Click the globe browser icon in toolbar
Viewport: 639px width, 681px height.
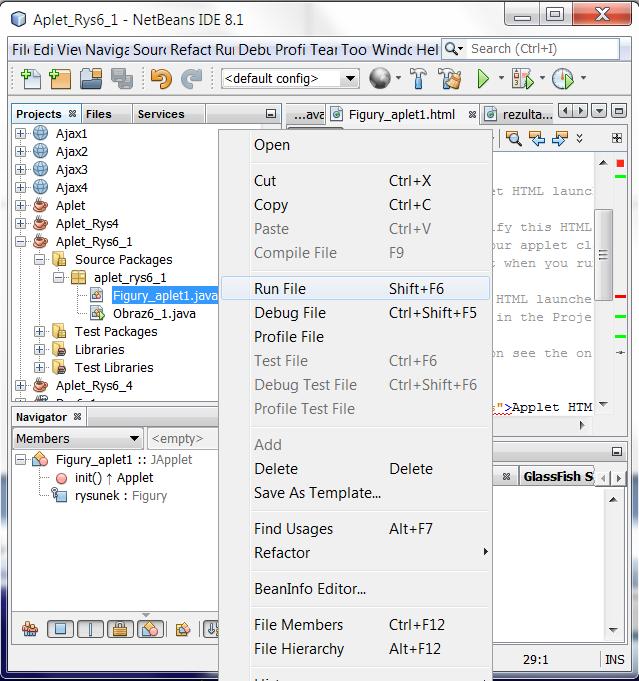[380, 79]
